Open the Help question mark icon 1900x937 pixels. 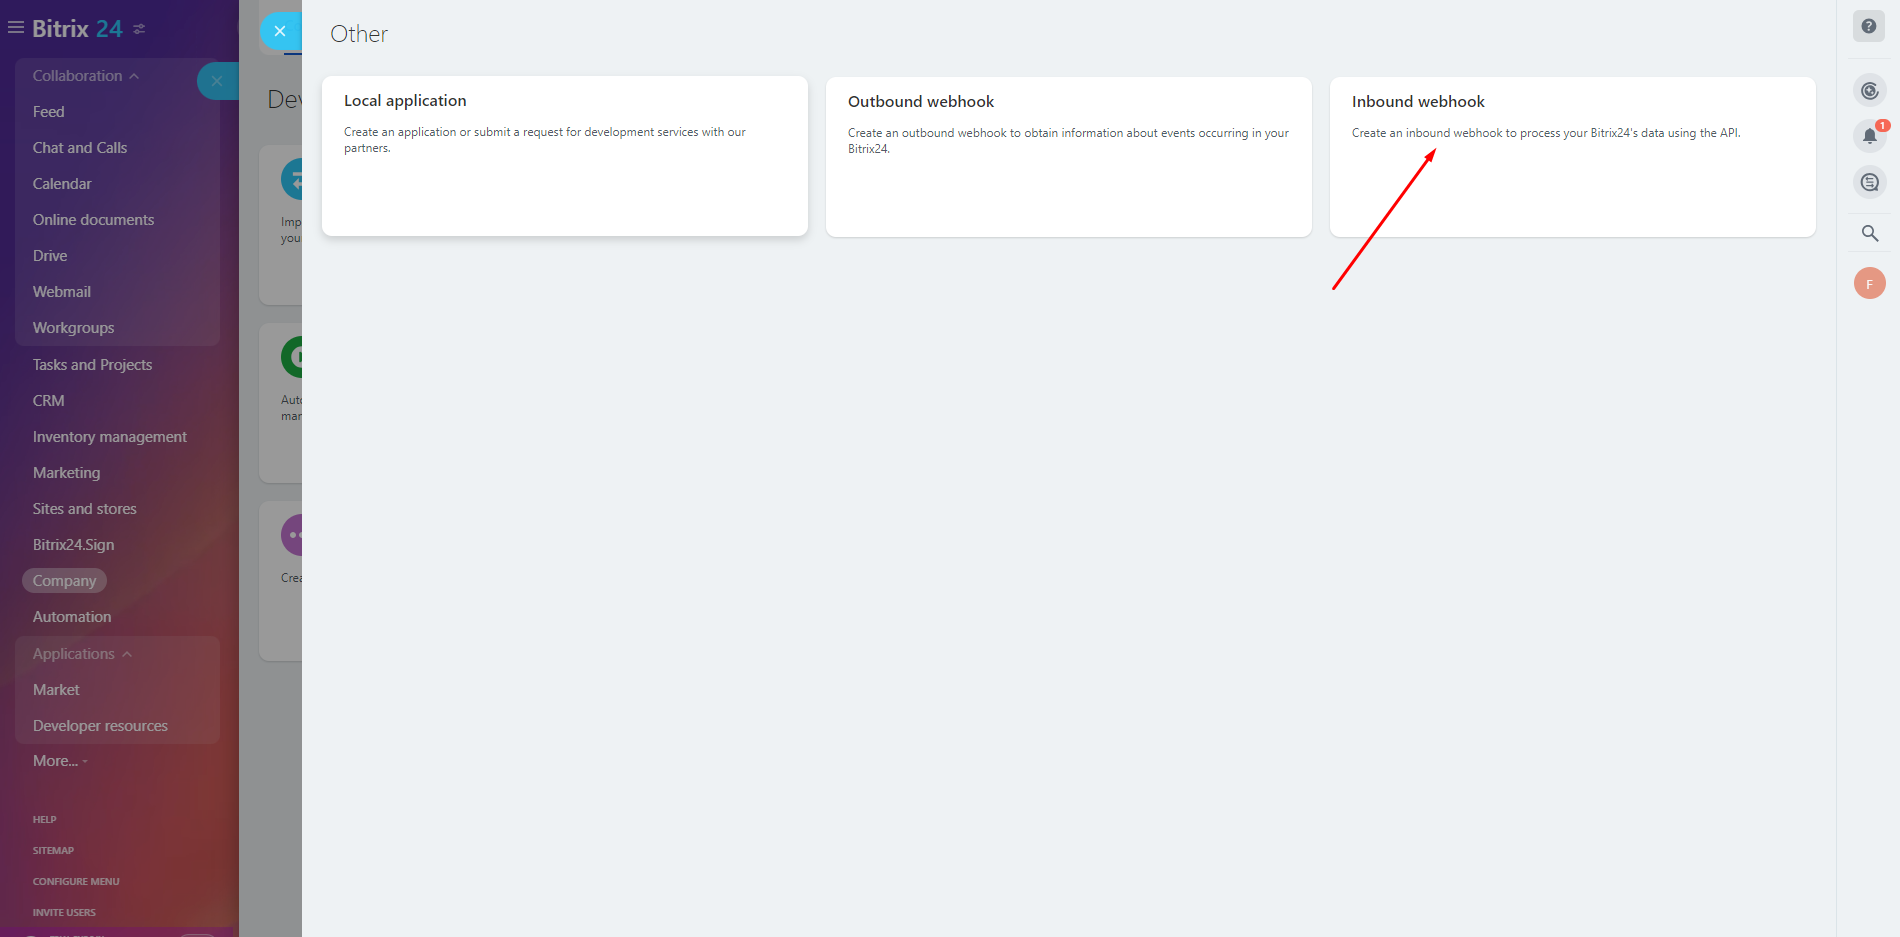1868,26
